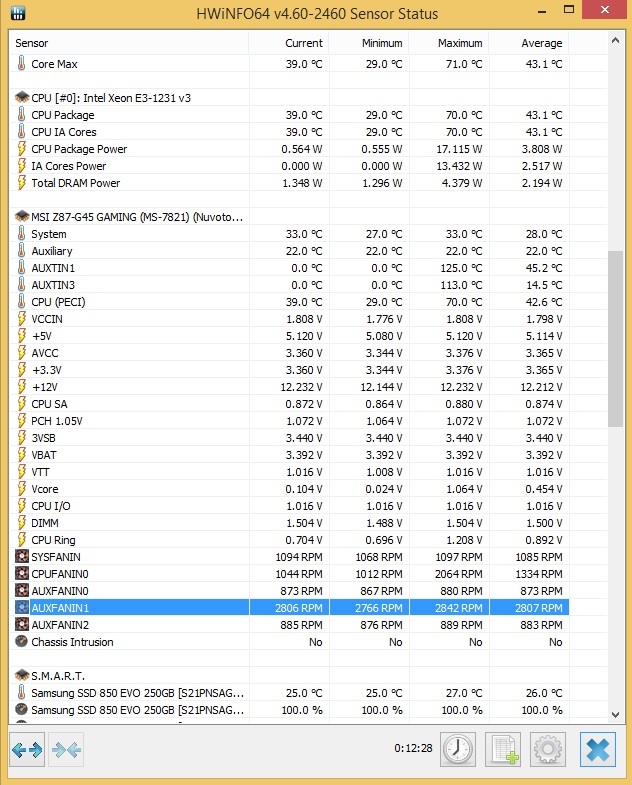This screenshot has width=632, height=785.
Task: Click fan icon beside CPUFANIN0
Action: pyautogui.click(x=22, y=574)
